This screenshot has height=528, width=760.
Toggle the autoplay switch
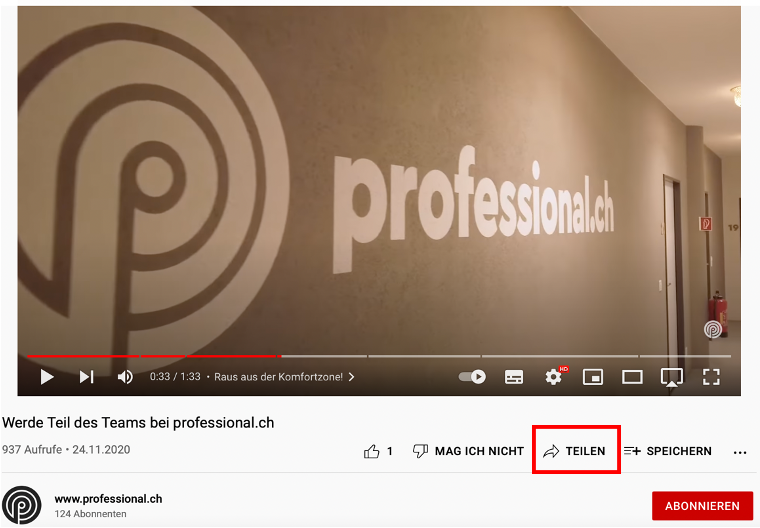tap(472, 377)
